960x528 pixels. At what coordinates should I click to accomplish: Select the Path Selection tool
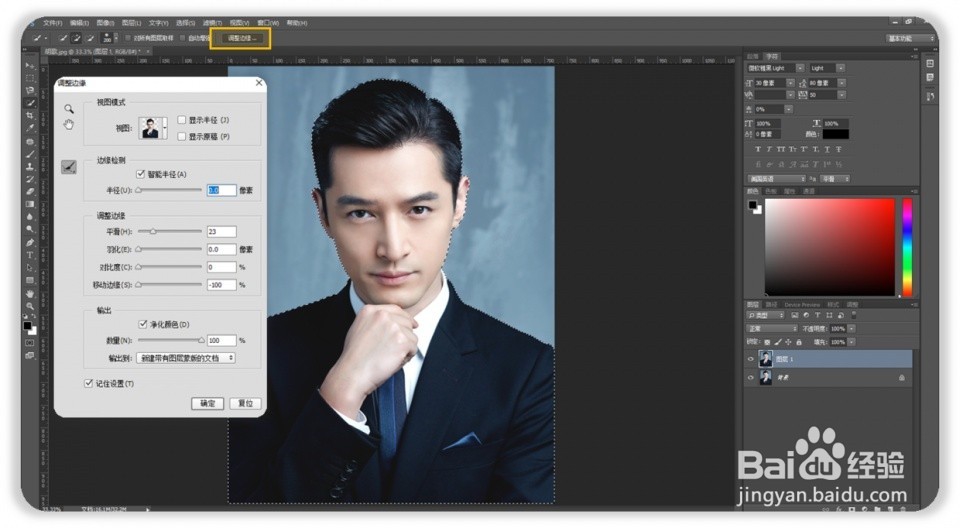(x=29, y=268)
